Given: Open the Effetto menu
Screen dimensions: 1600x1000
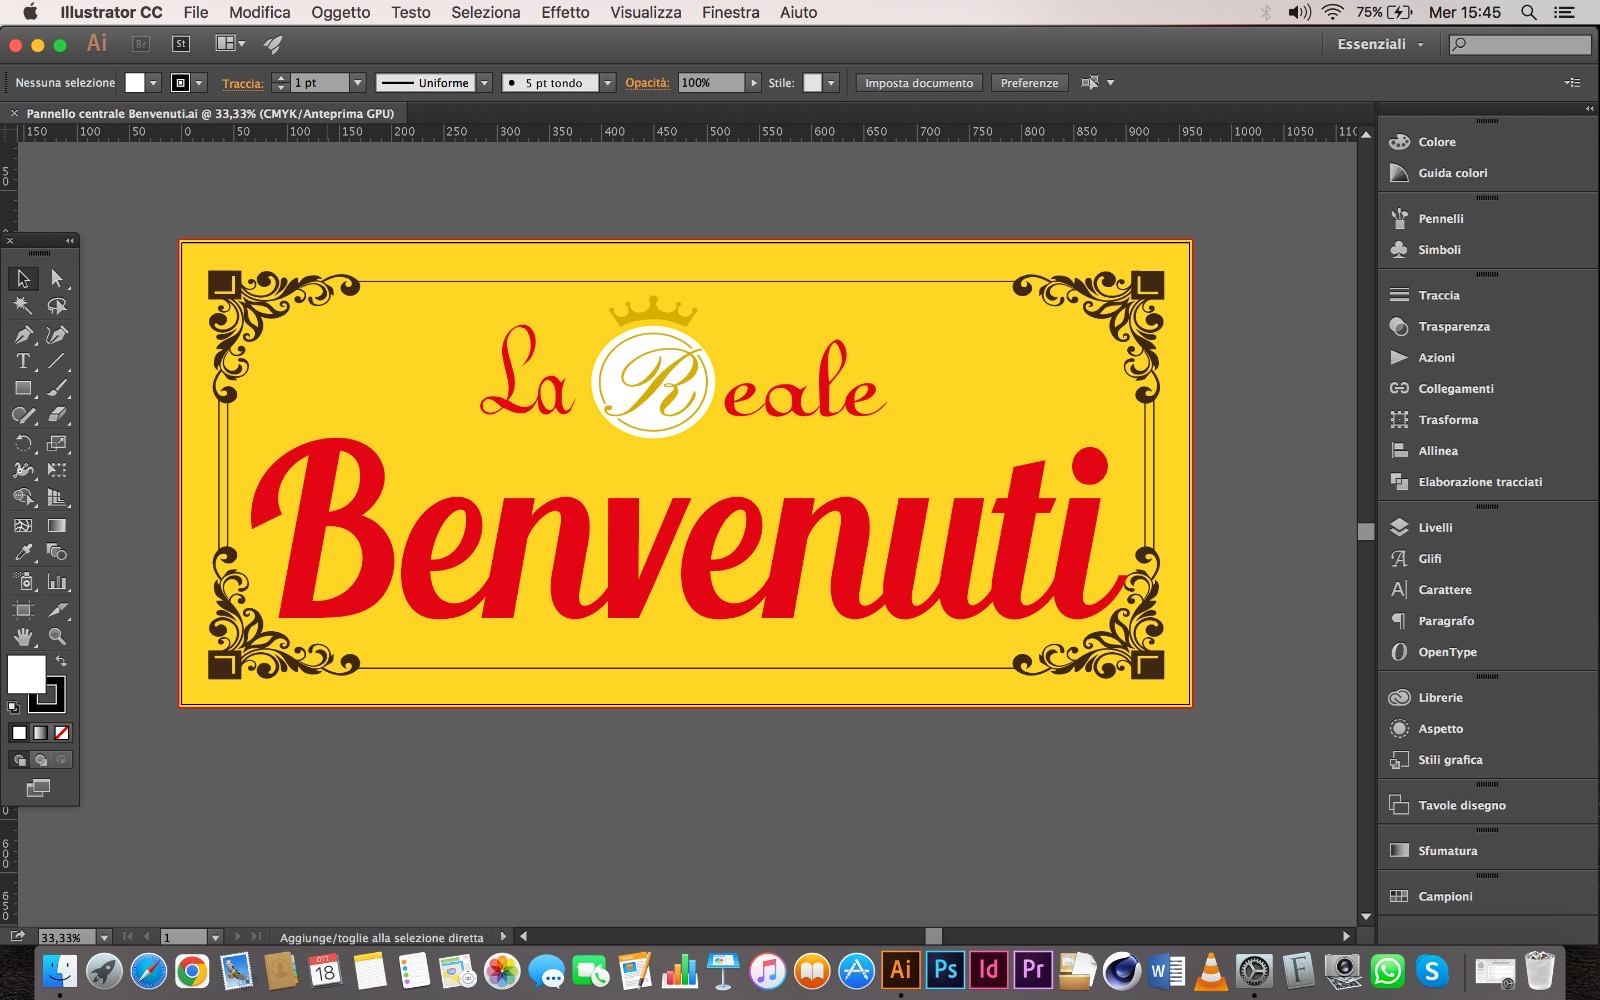Looking at the screenshot, I should click(x=565, y=12).
